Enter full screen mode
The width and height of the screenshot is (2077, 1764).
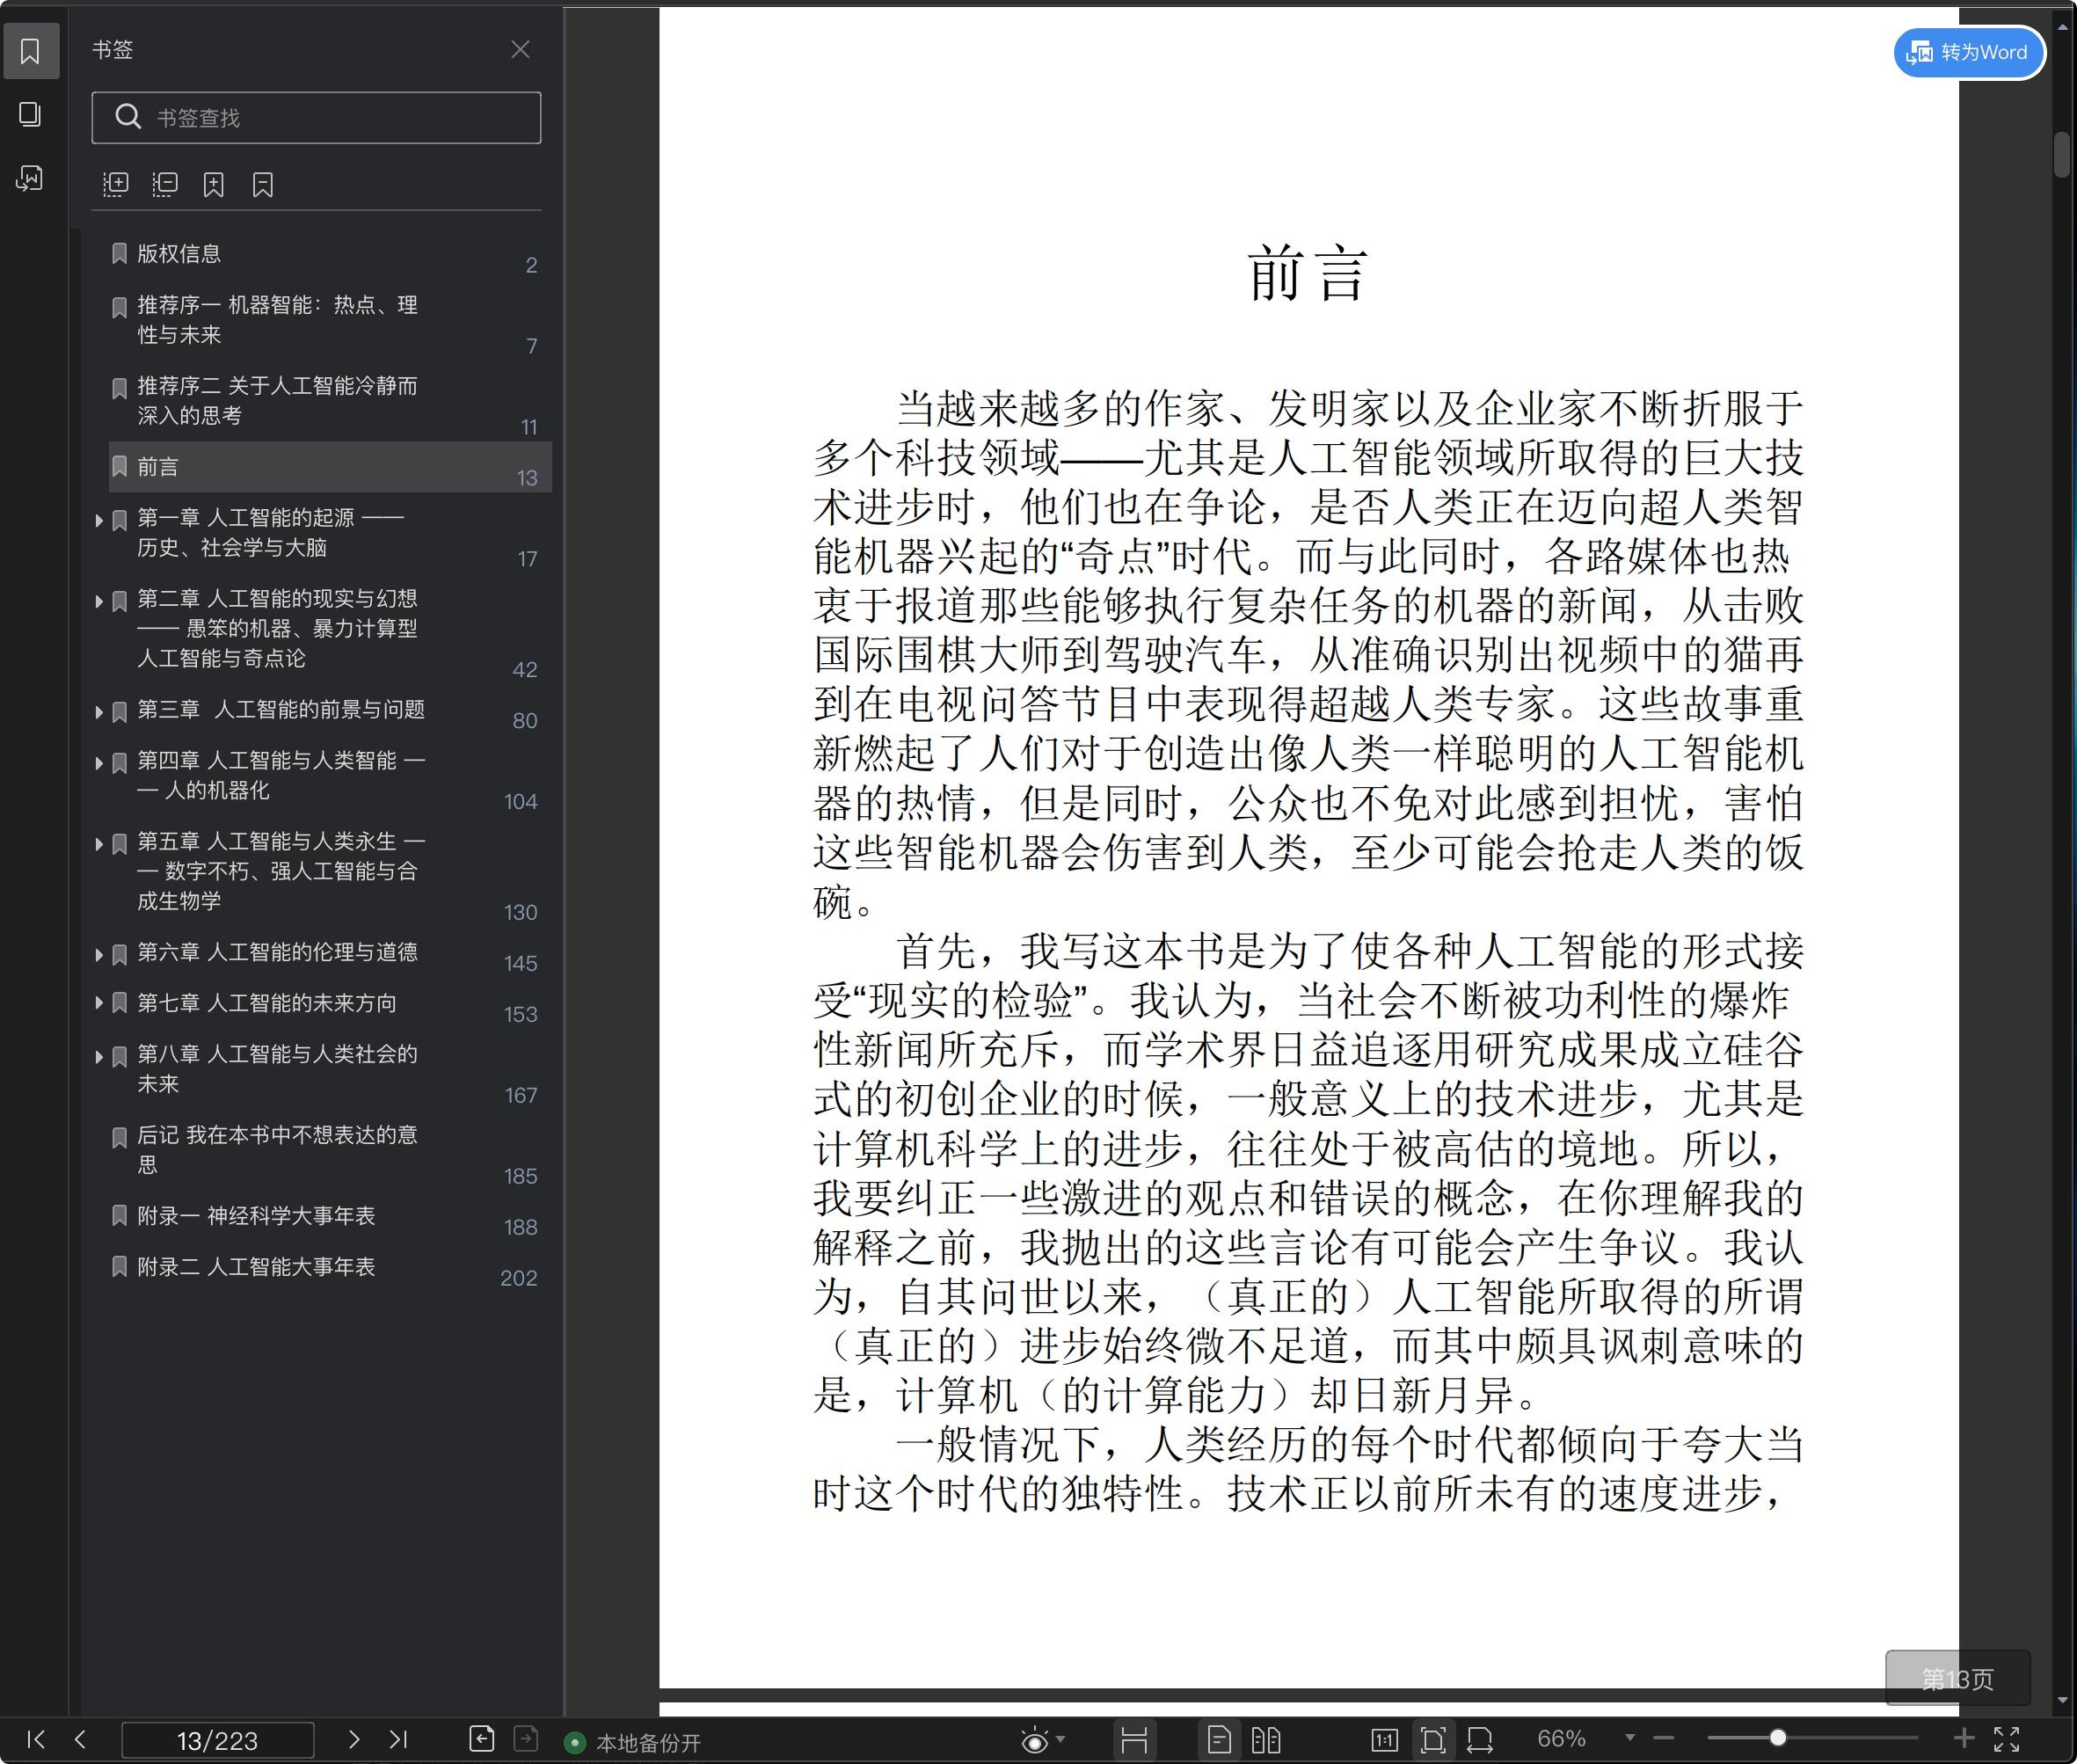coord(2007,1739)
